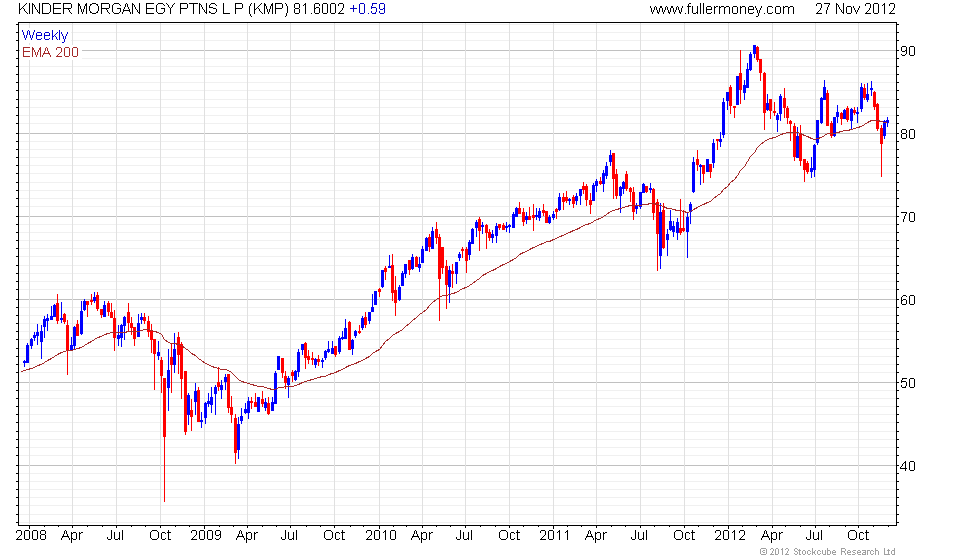980x560 pixels.
Task: Click the 2010 year label on the time axis
Action: 381,535
